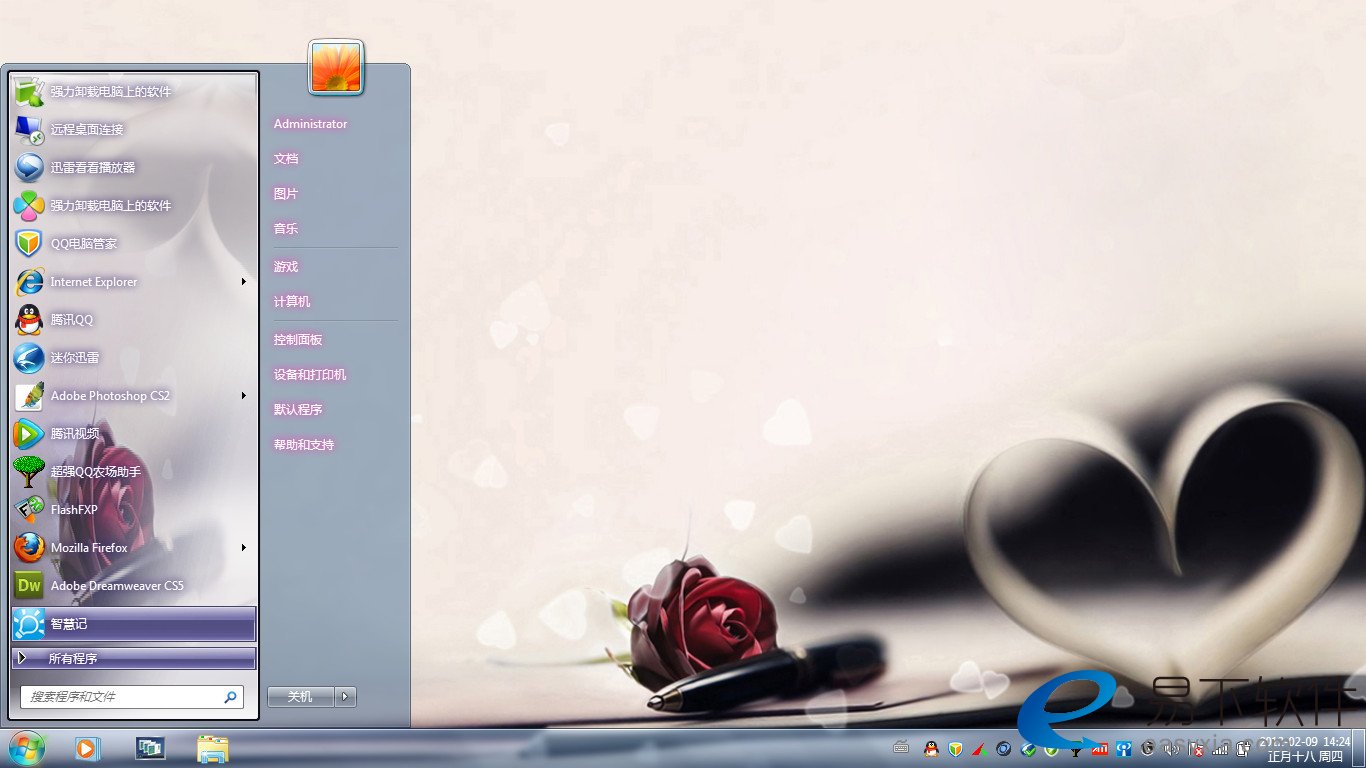Launch Adobe Photoshop CS2
Image resolution: width=1366 pixels, height=768 pixels.
tap(134, 396)
